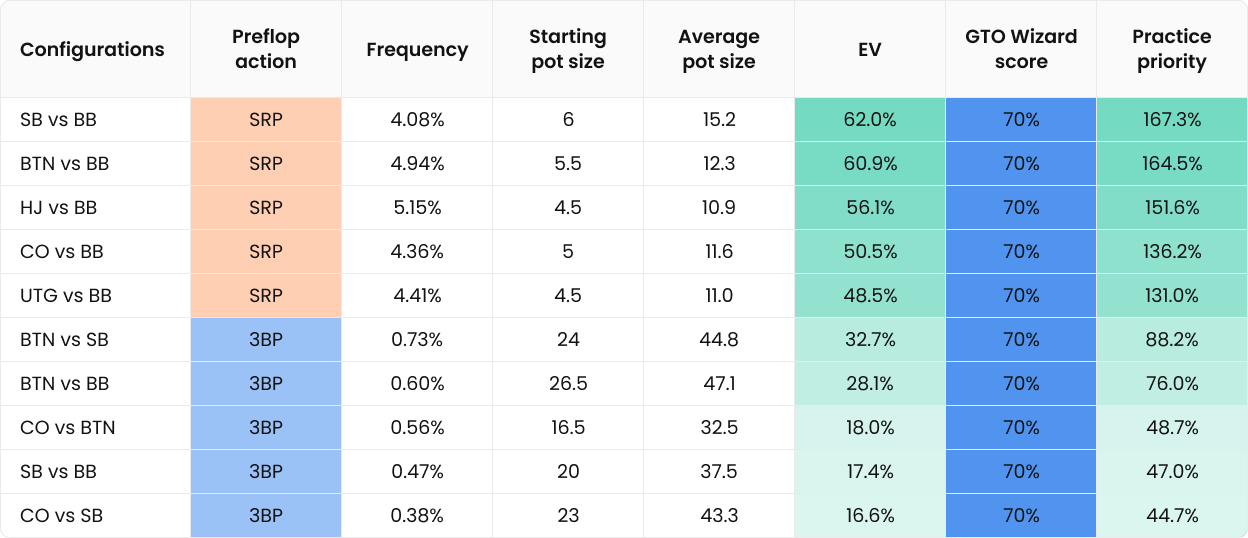Image resolution: width=1248 pixels, height=538 pixels.
Task: Select the GTO Wizard score header
Action: [1021, 49]
